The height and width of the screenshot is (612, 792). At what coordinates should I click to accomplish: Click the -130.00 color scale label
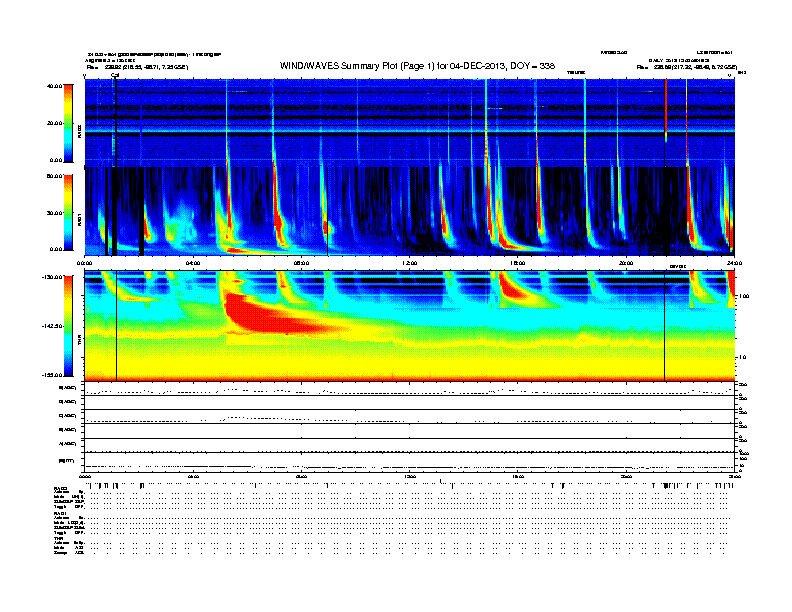pyautogui.click(x=53, y=277)
